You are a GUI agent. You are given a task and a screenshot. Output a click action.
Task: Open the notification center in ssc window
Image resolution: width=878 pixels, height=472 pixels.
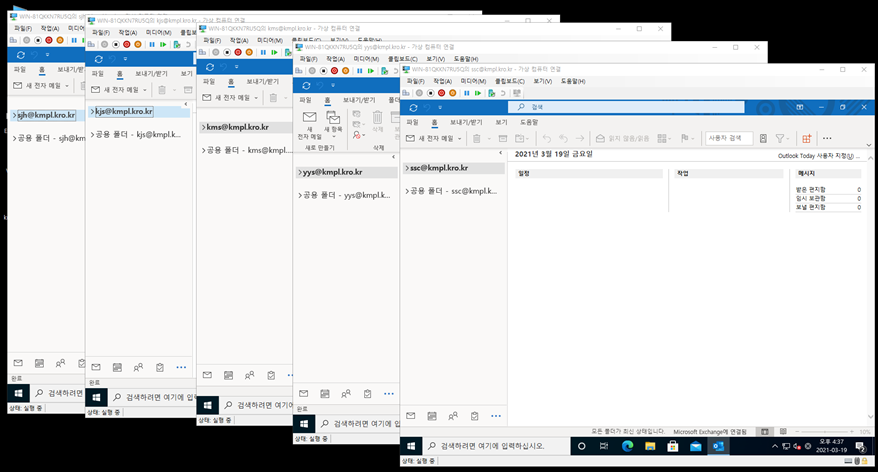click(x=860, y=446)
